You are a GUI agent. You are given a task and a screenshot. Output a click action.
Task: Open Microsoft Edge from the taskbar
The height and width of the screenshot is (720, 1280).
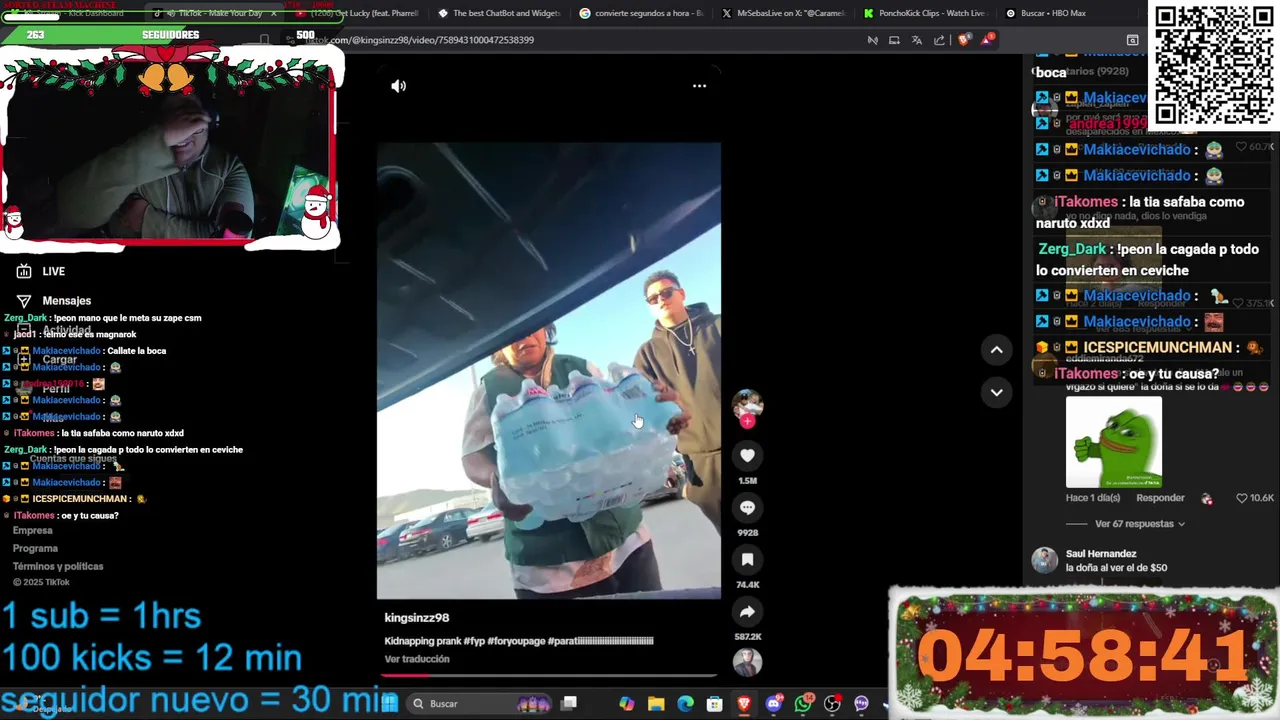(685, 704)
